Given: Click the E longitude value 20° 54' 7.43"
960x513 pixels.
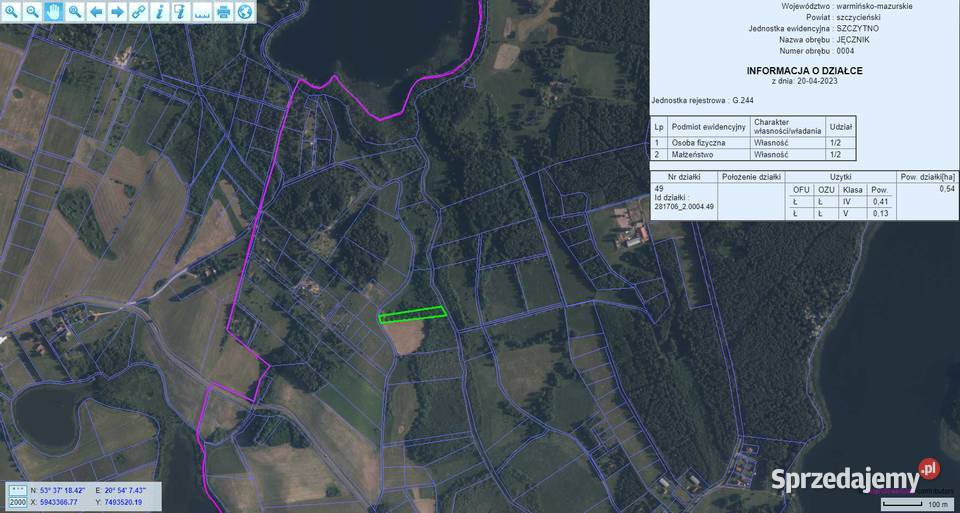Looking at the screenshot, I should [x=126, y=491].
